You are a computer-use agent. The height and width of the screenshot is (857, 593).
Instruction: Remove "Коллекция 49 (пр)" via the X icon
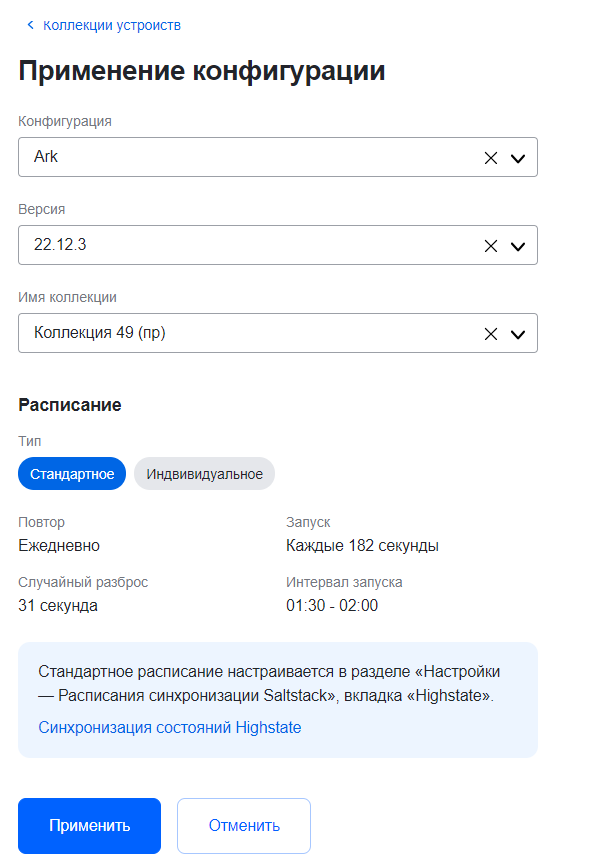(490, 333)
